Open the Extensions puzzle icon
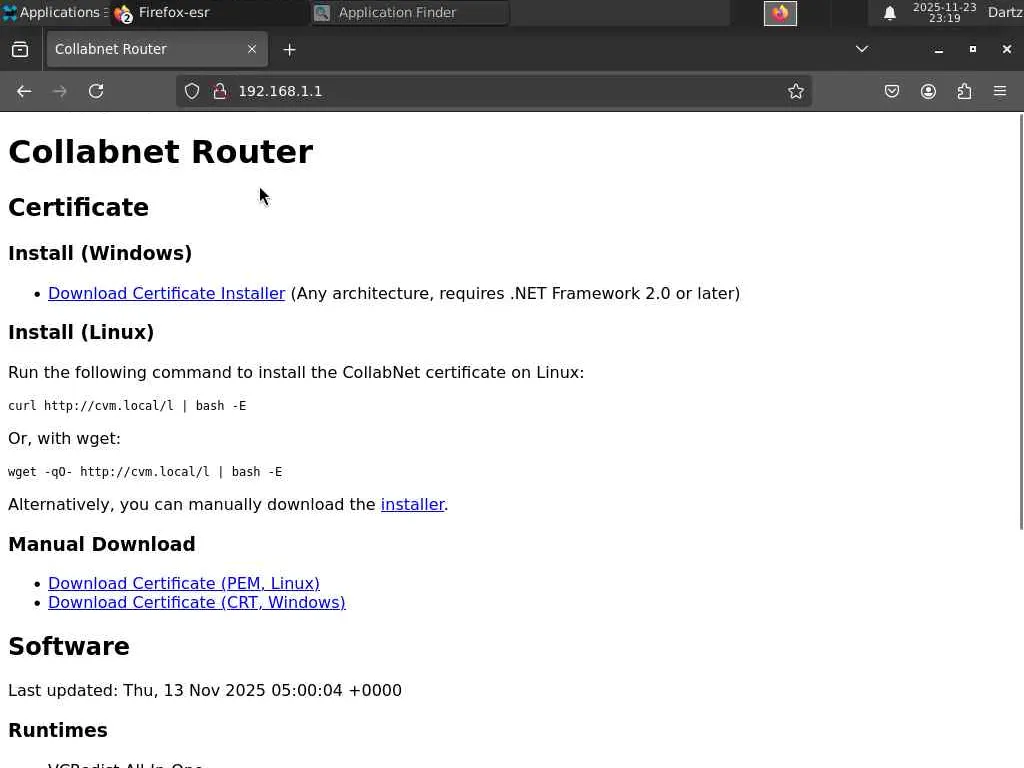The width and height of the screenshot is (1024, 768). 964,91
